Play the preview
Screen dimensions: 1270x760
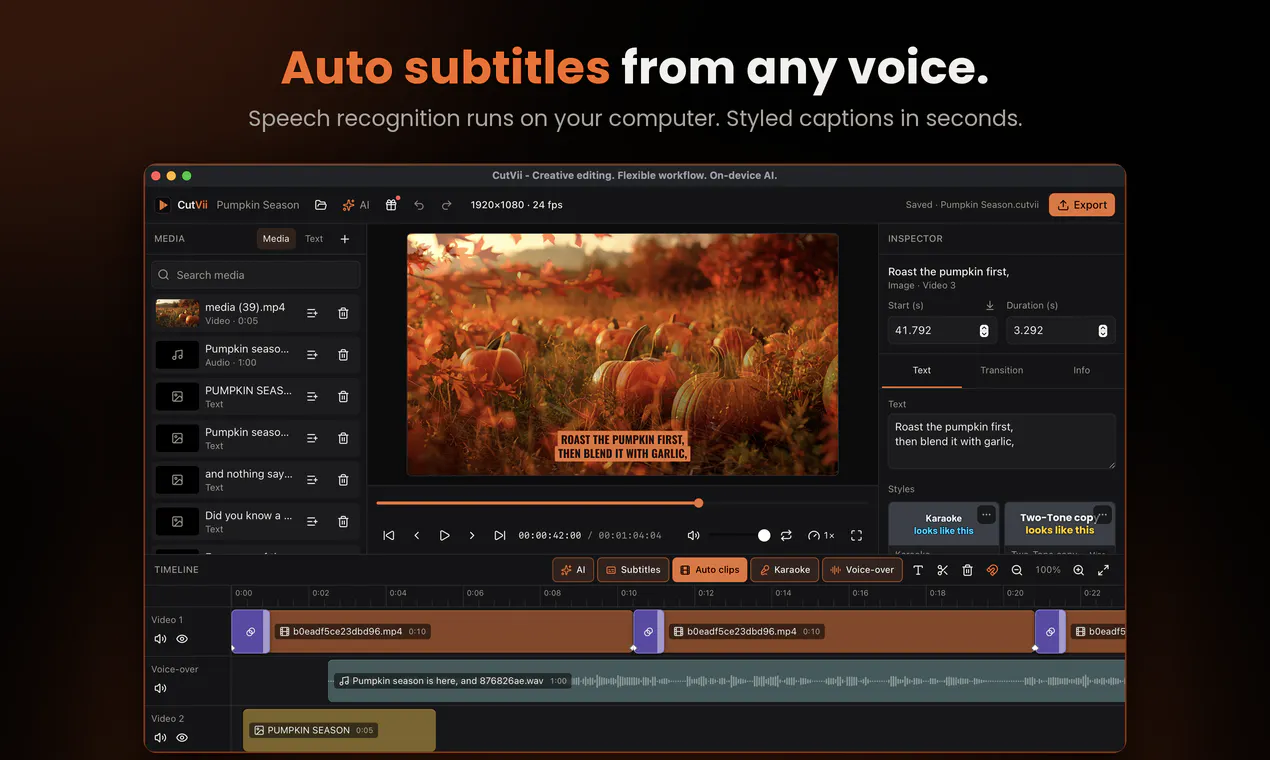point(445,536)
